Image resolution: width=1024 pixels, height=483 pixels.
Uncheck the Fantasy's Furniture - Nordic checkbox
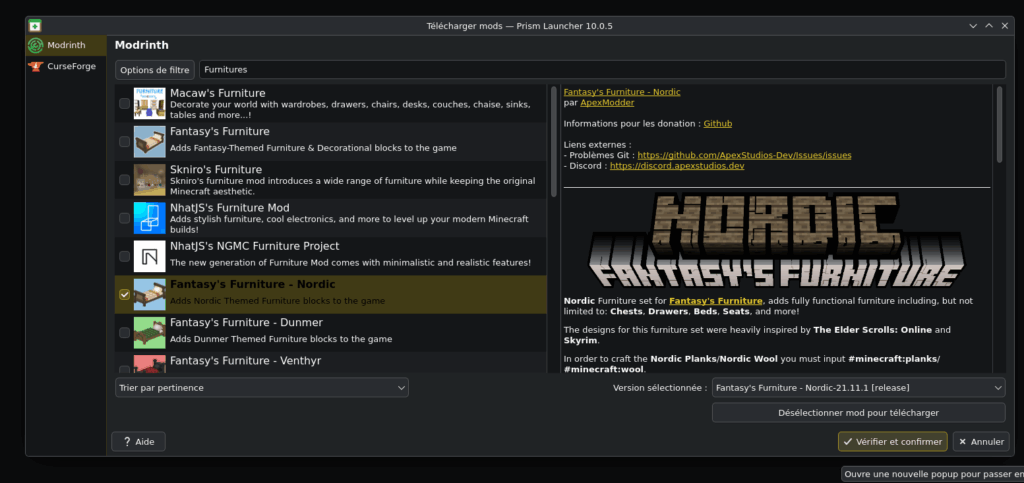coord(124,295)
